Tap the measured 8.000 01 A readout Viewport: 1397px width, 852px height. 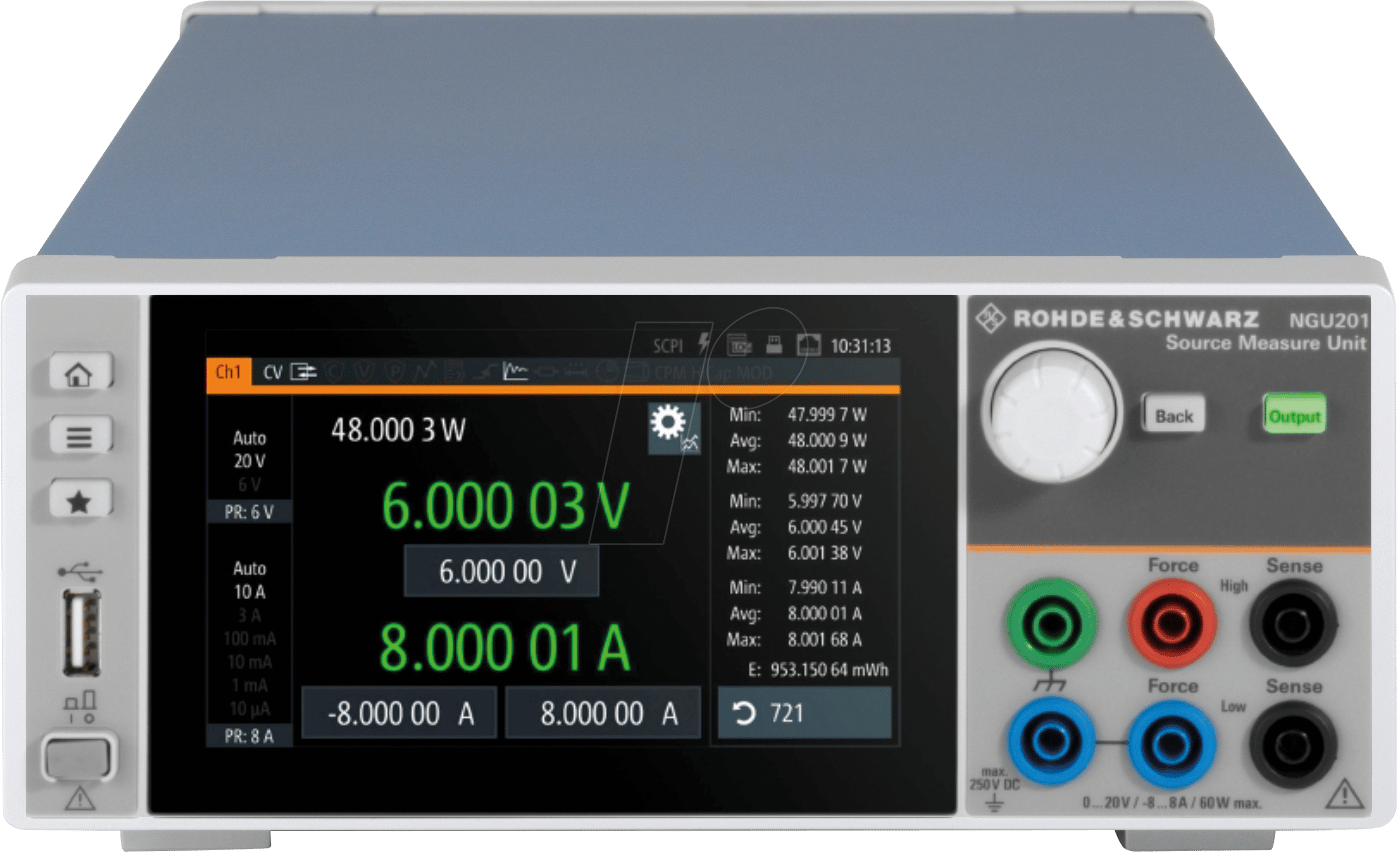(x=506, y=648)
